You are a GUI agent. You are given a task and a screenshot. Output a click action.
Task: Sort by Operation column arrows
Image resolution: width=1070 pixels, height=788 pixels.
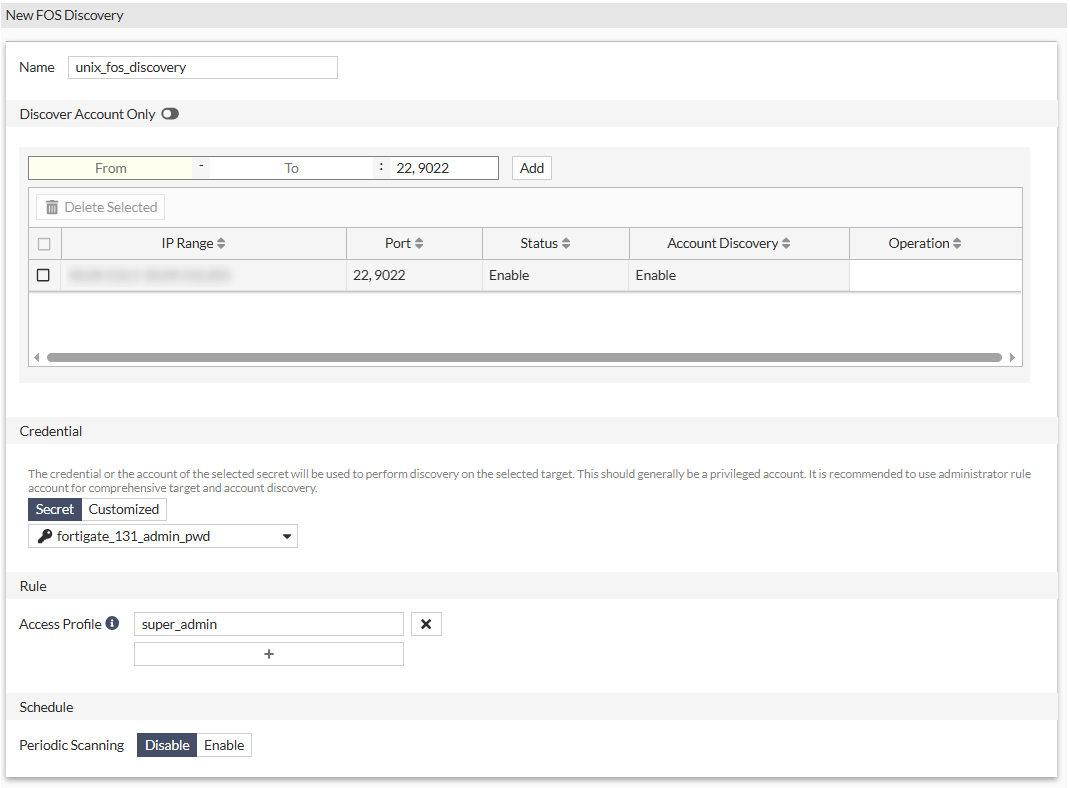[x=957, y=244]
